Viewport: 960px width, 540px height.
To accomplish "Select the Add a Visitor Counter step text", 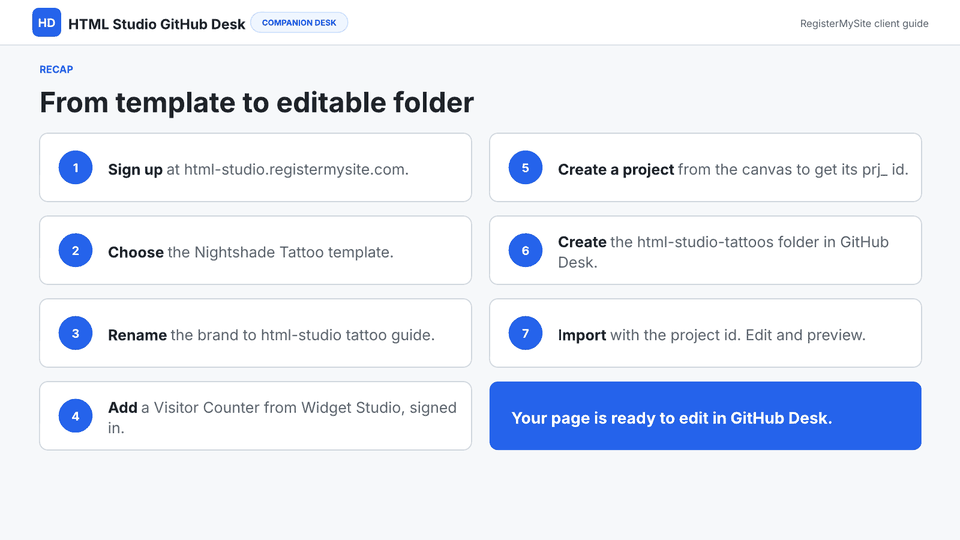I will pyautogui.click(x=282, y=417).
